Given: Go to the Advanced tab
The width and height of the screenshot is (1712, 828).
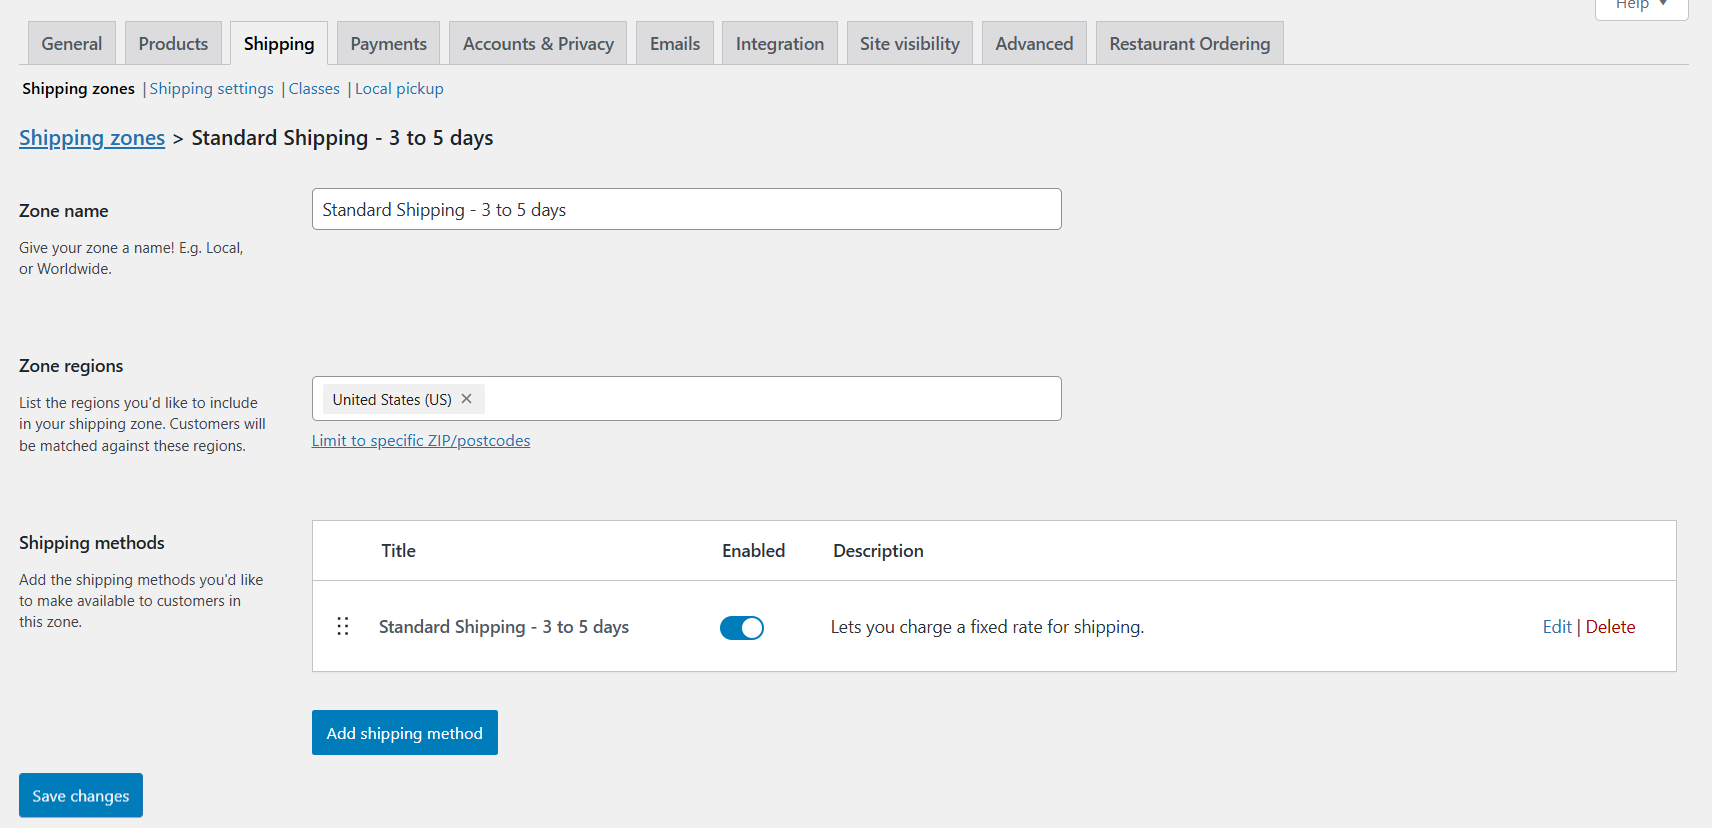Looking at the screenshot, I should 1034,43.
